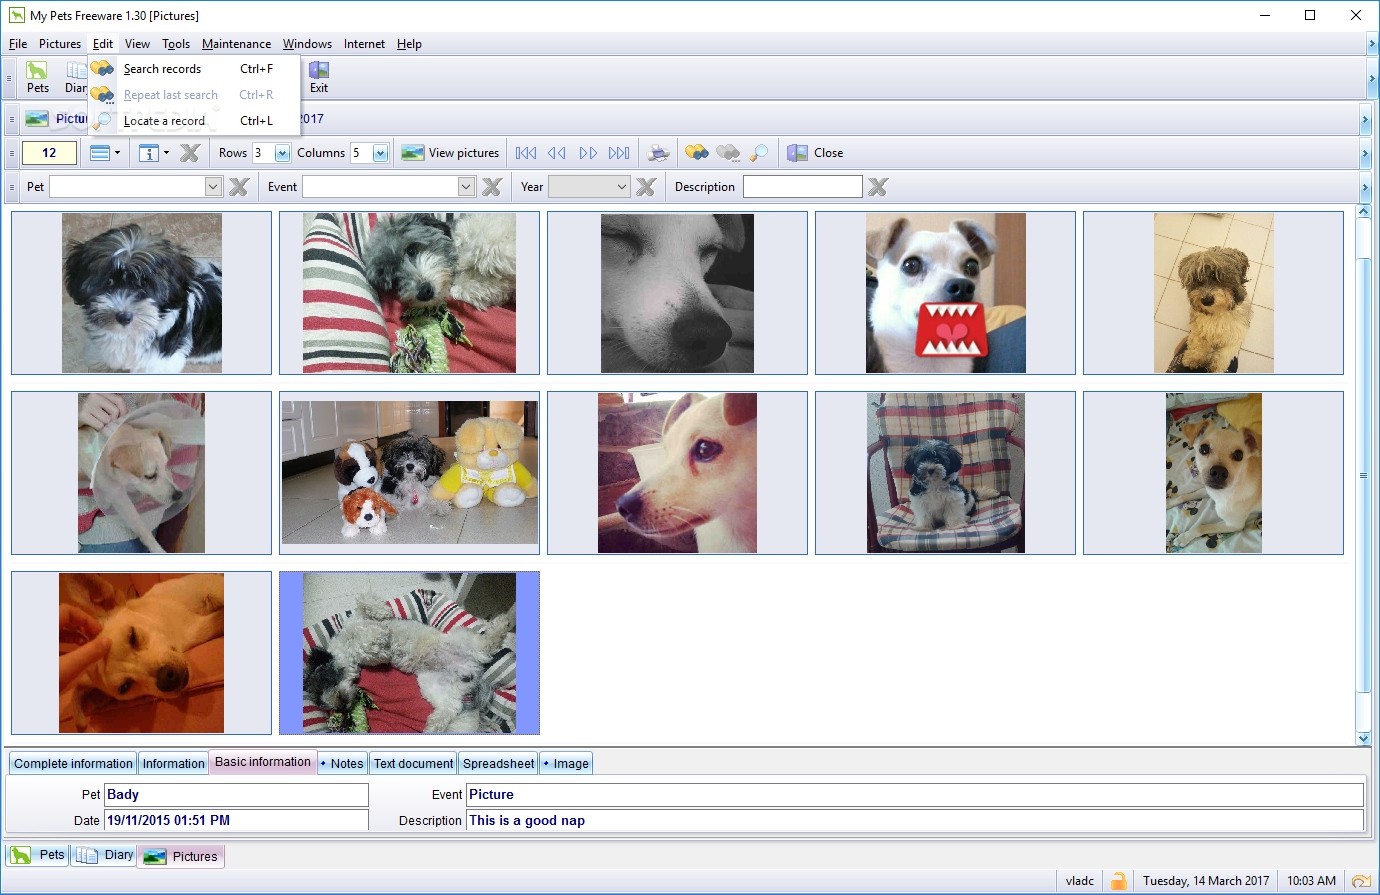Open the Tools menu

[176, 44]
